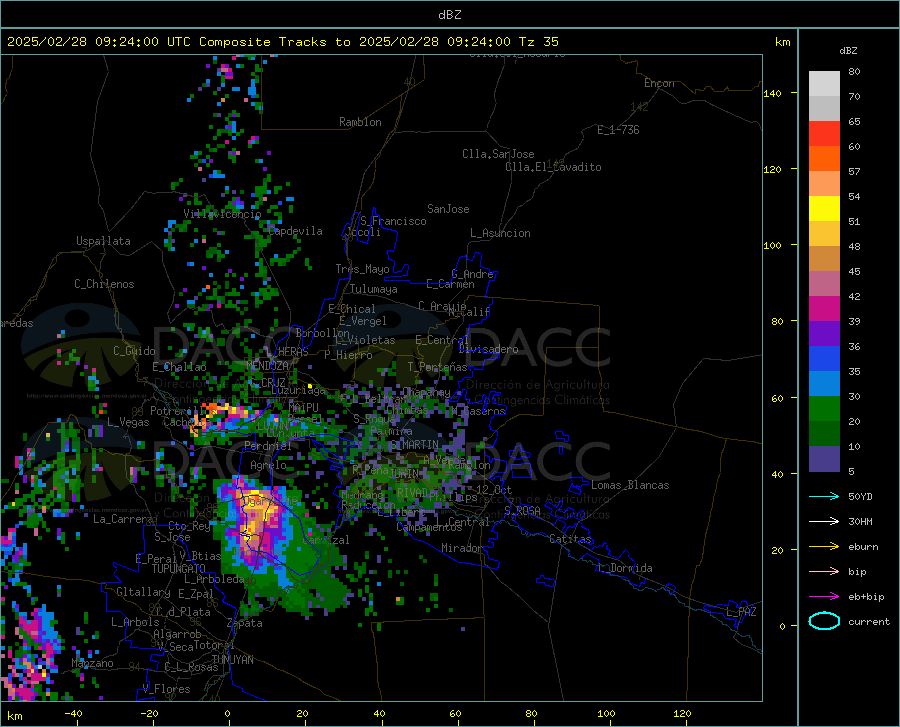The image size is (900, 727).
Task: Click the 'Manzano' place label
Action: [x=92, y=663]
